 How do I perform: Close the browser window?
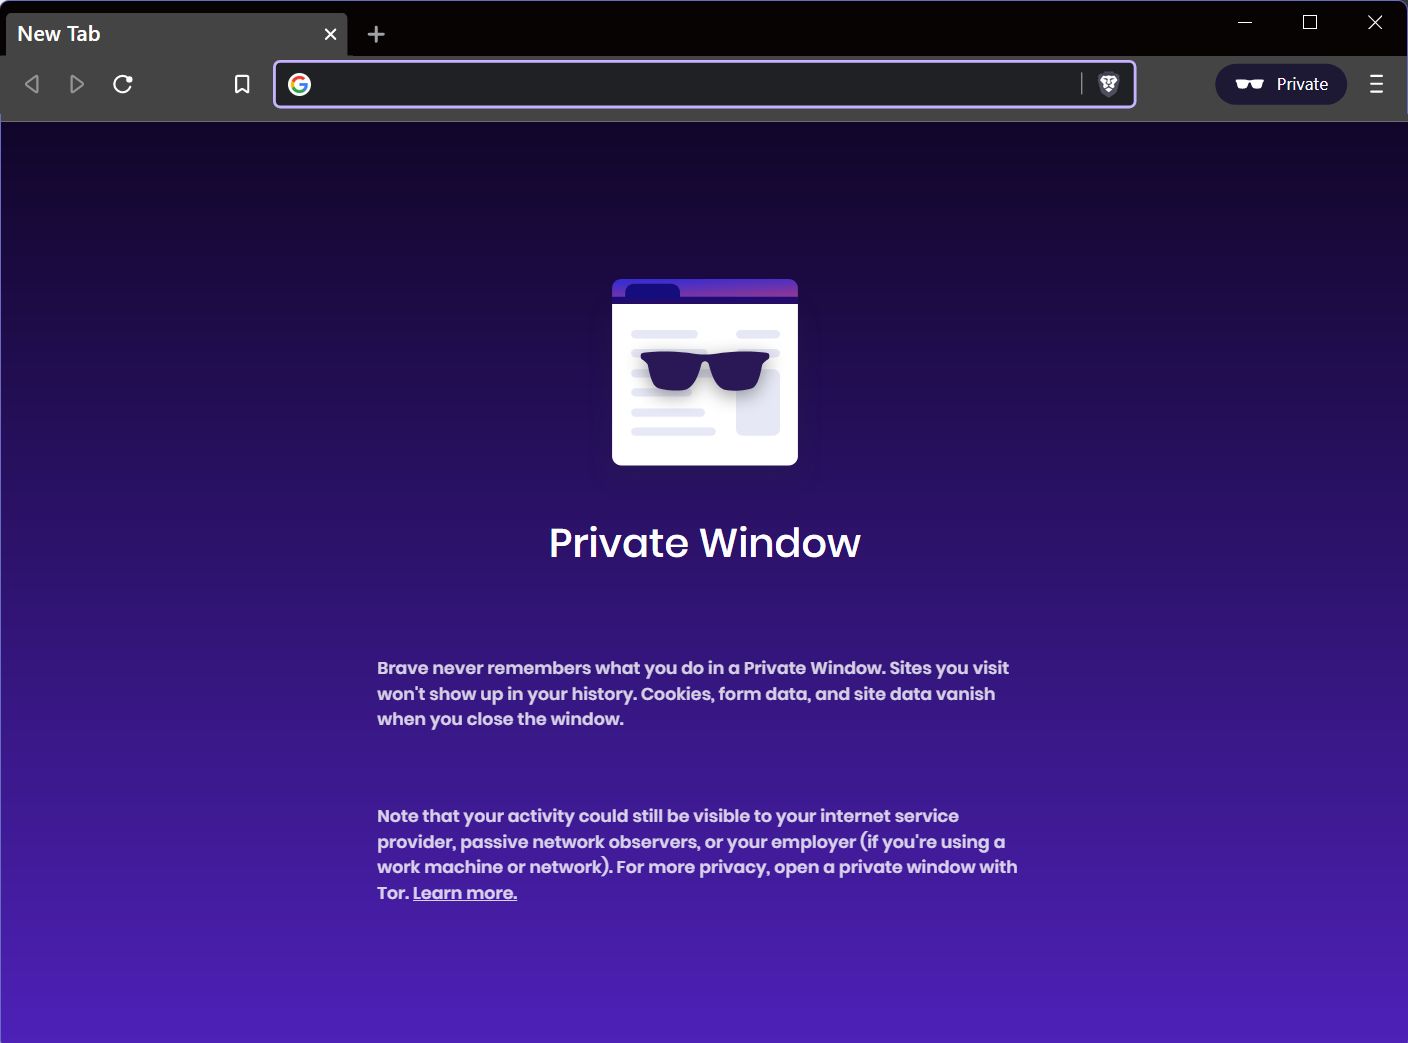tap(1375, 21)
